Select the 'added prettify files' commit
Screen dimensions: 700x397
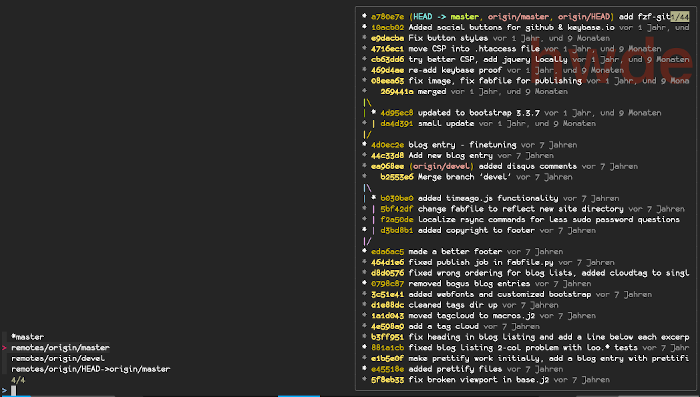(x=455, y=369)
